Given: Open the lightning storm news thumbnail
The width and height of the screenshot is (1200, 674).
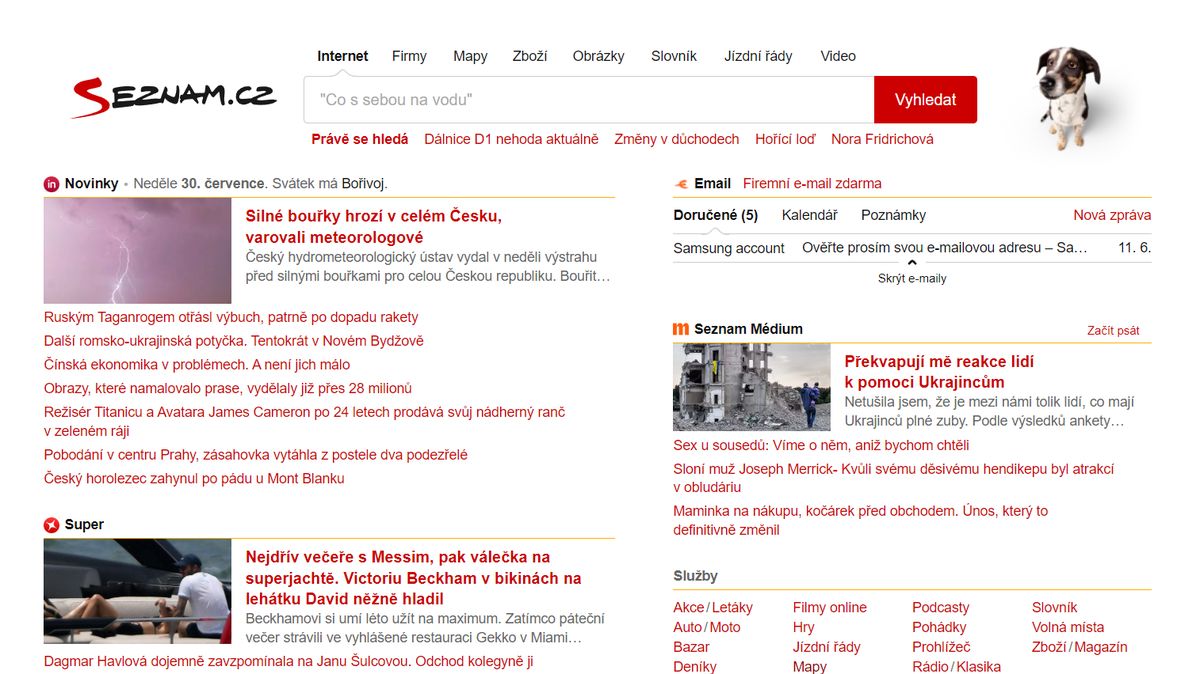Looking at the screenshot, I should (138, 251).
